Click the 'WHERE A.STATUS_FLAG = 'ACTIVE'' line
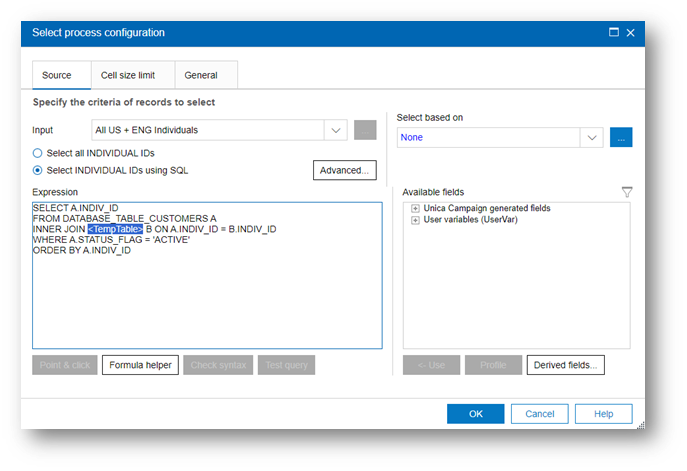The width and height of the screenshot is (687, 471). pos(112,240)
